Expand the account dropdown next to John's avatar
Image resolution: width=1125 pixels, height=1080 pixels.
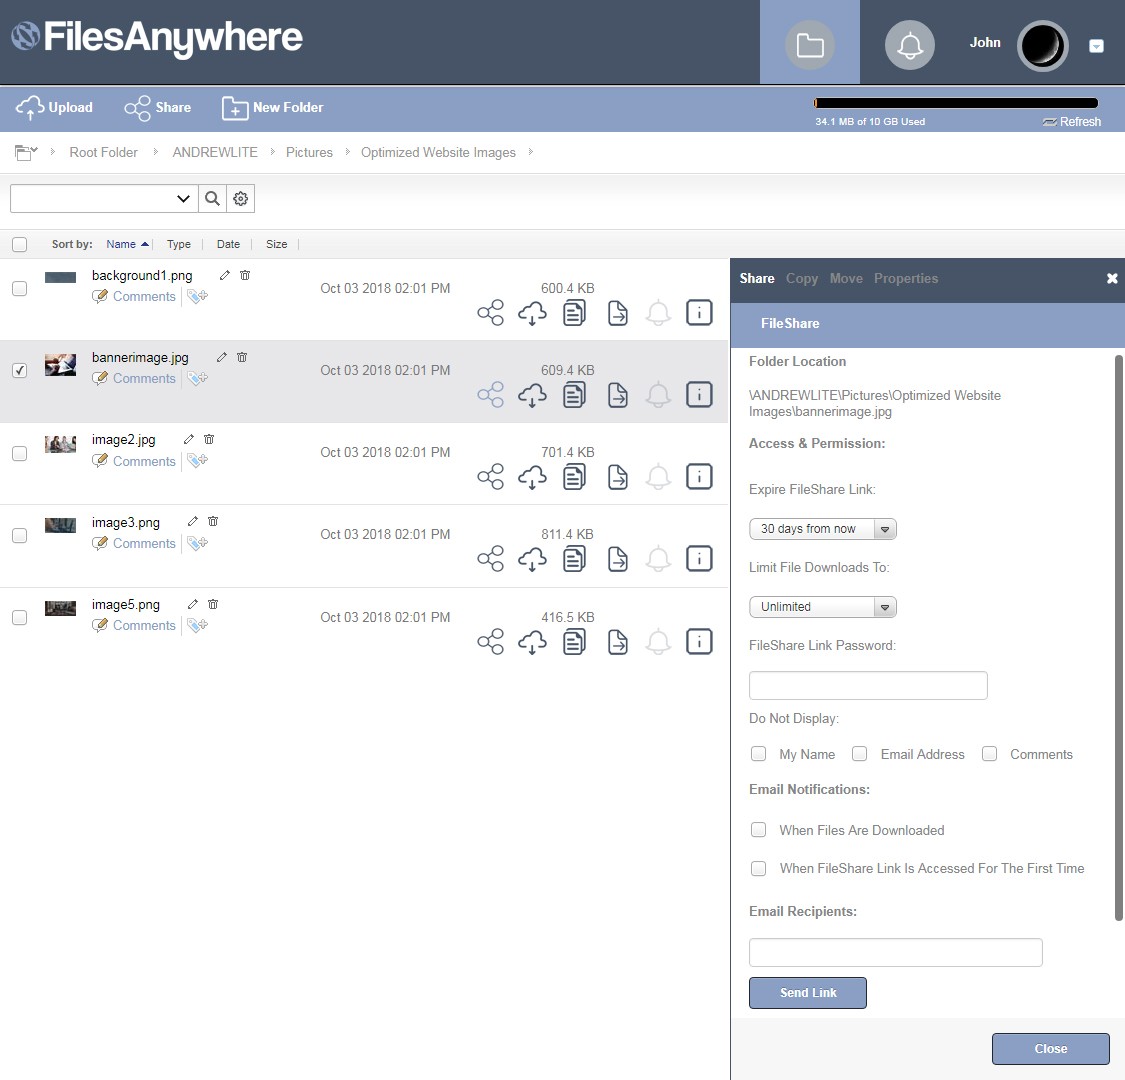(1096, 45)
